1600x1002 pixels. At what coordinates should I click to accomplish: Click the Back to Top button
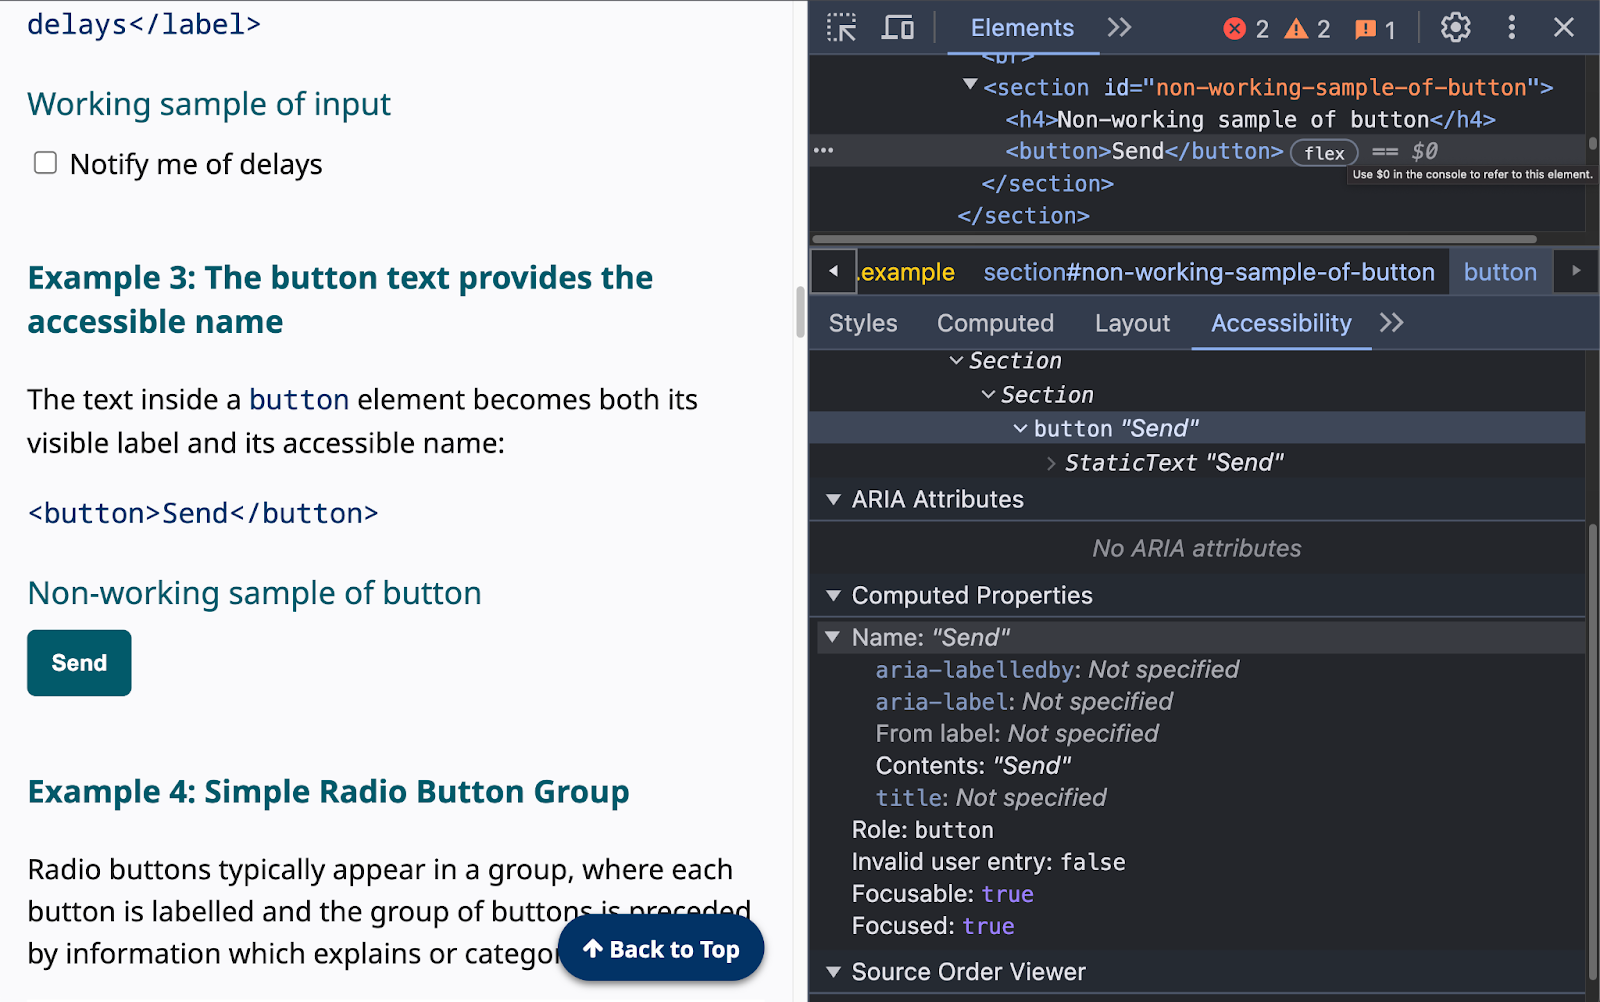[x=661, y=949]
